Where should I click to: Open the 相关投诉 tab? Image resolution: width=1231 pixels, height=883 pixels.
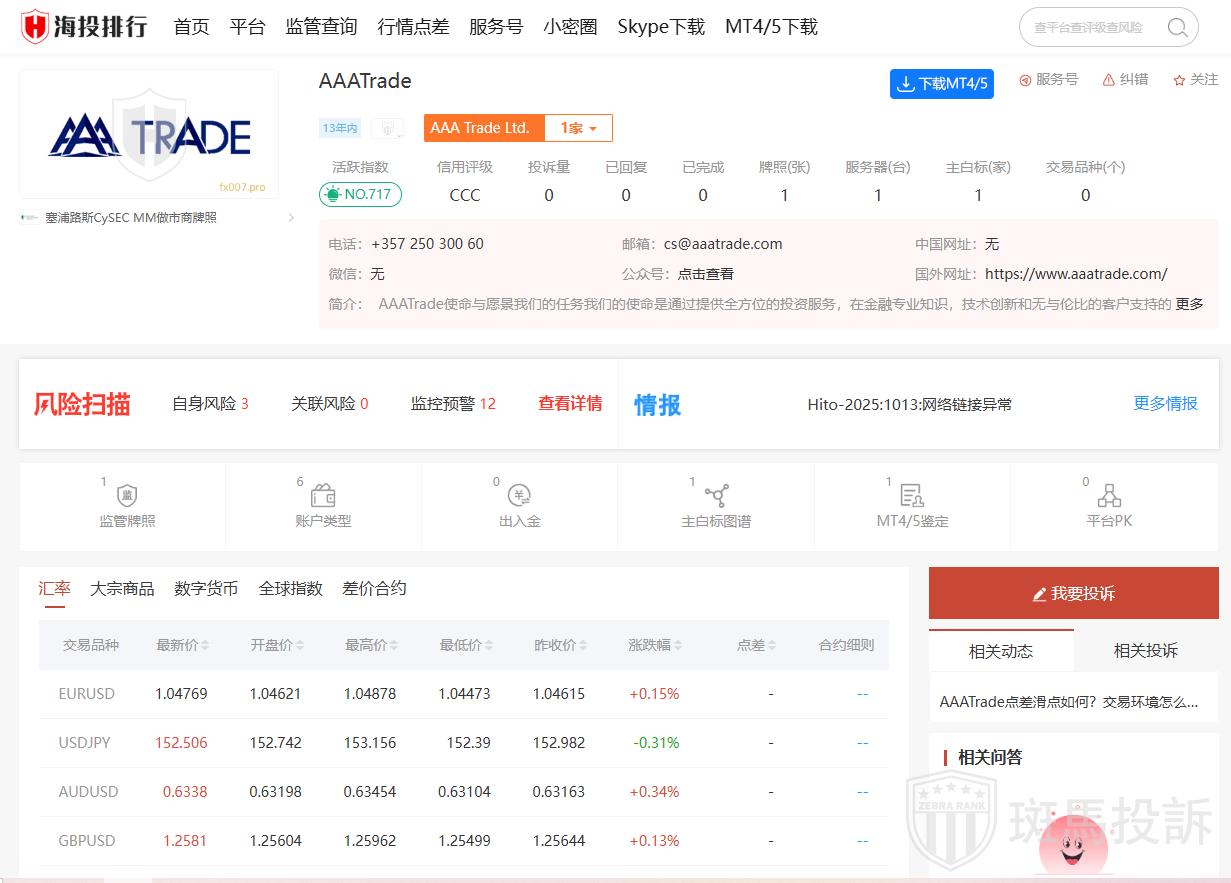pos(1145,651)
